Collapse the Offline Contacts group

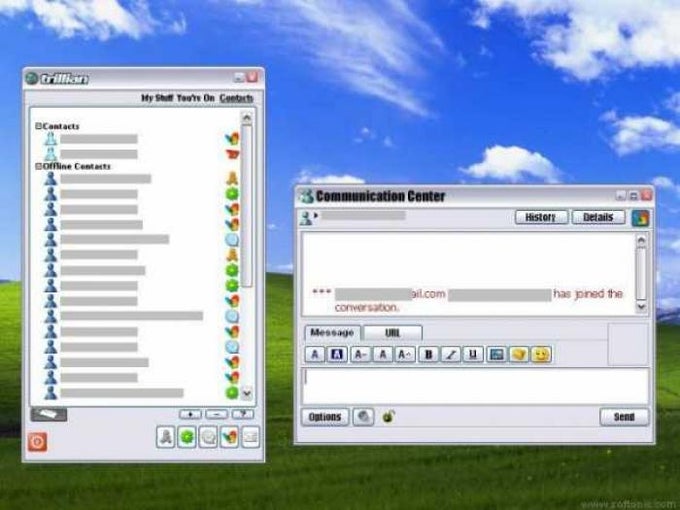coord(38,166)
